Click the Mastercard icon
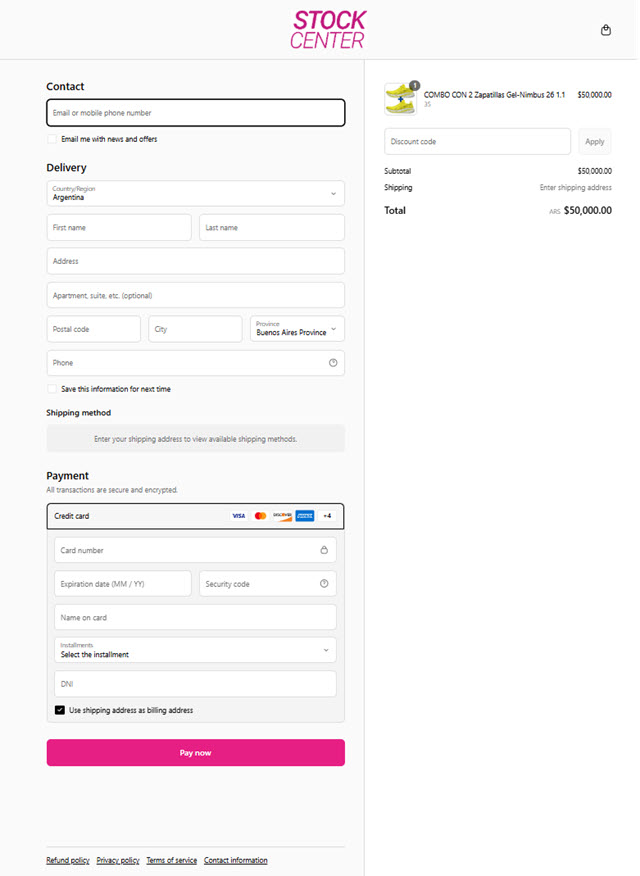Screen dimensions: 640x876 (260, 516)
